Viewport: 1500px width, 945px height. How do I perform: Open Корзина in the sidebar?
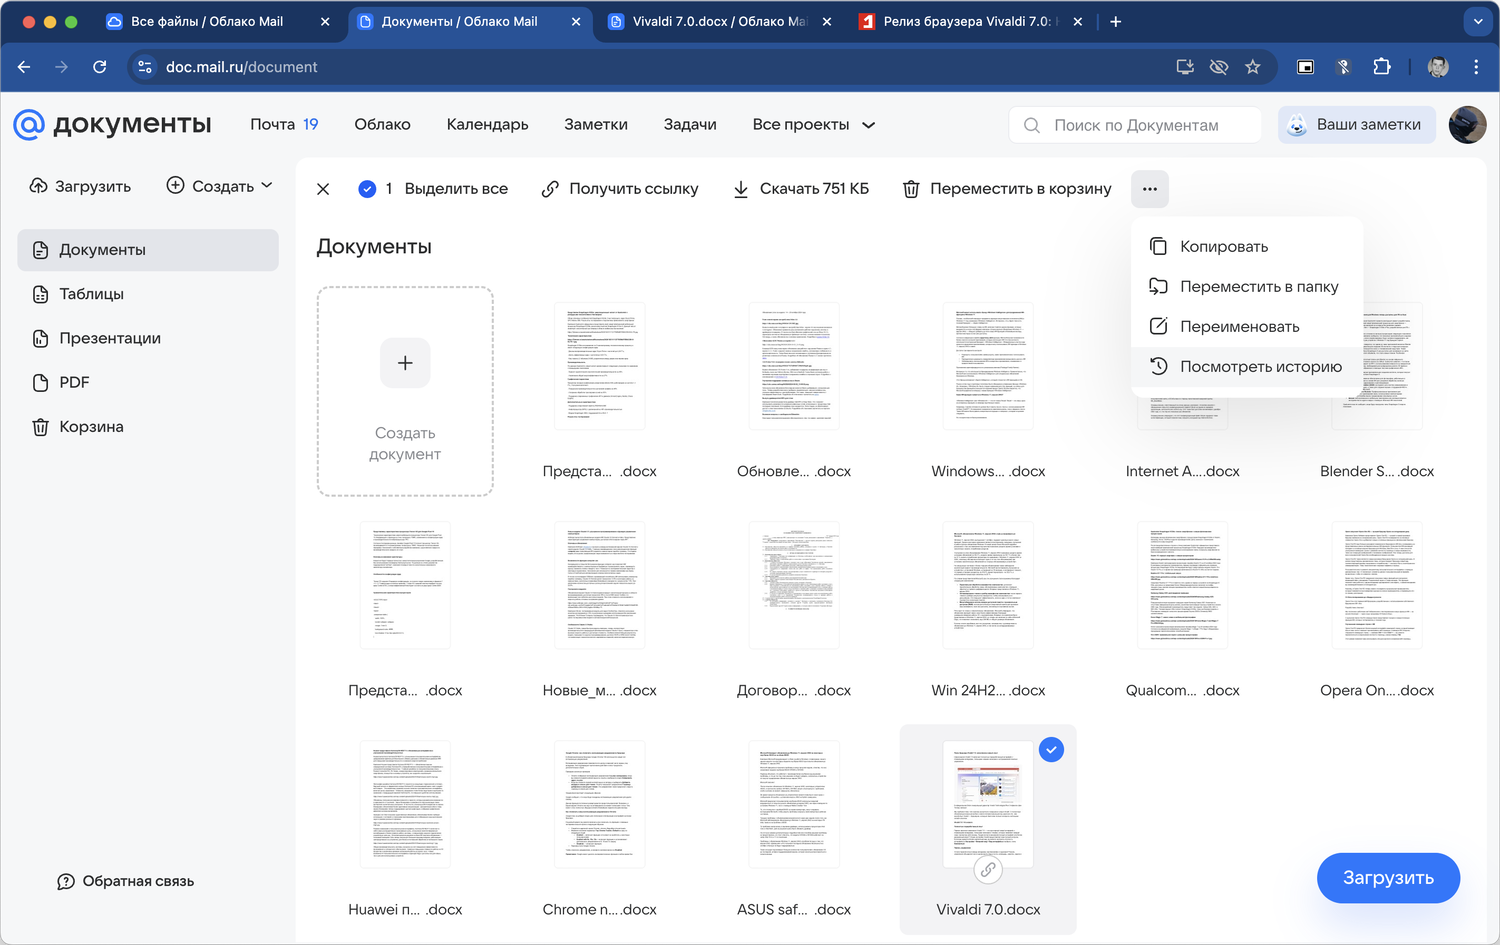tap(91, 427)
